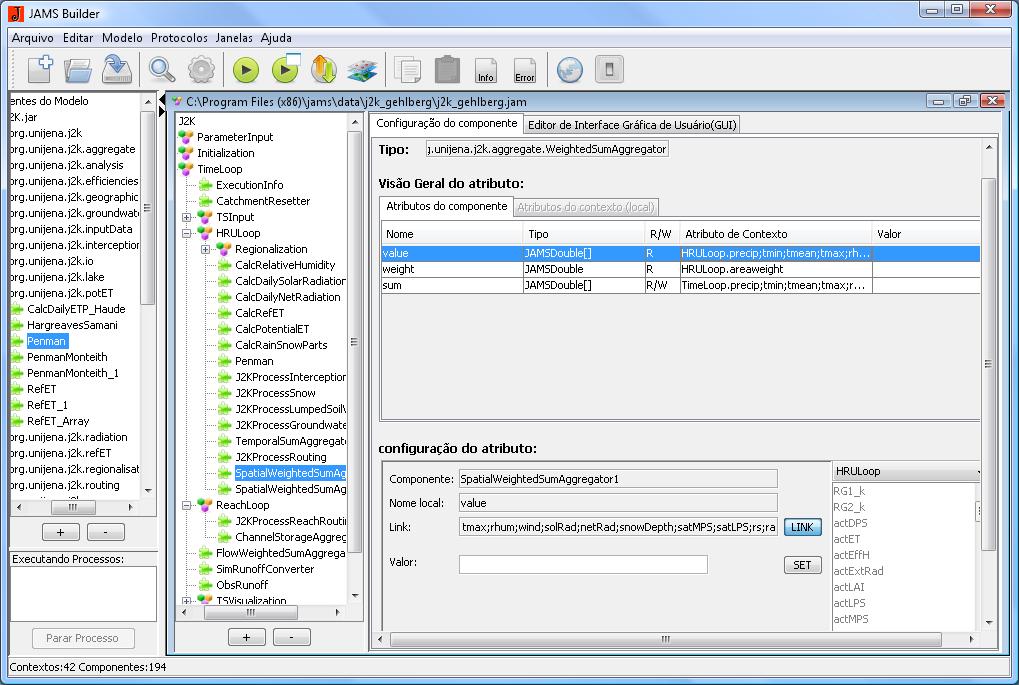Click the New model file icon

point(40,70)
